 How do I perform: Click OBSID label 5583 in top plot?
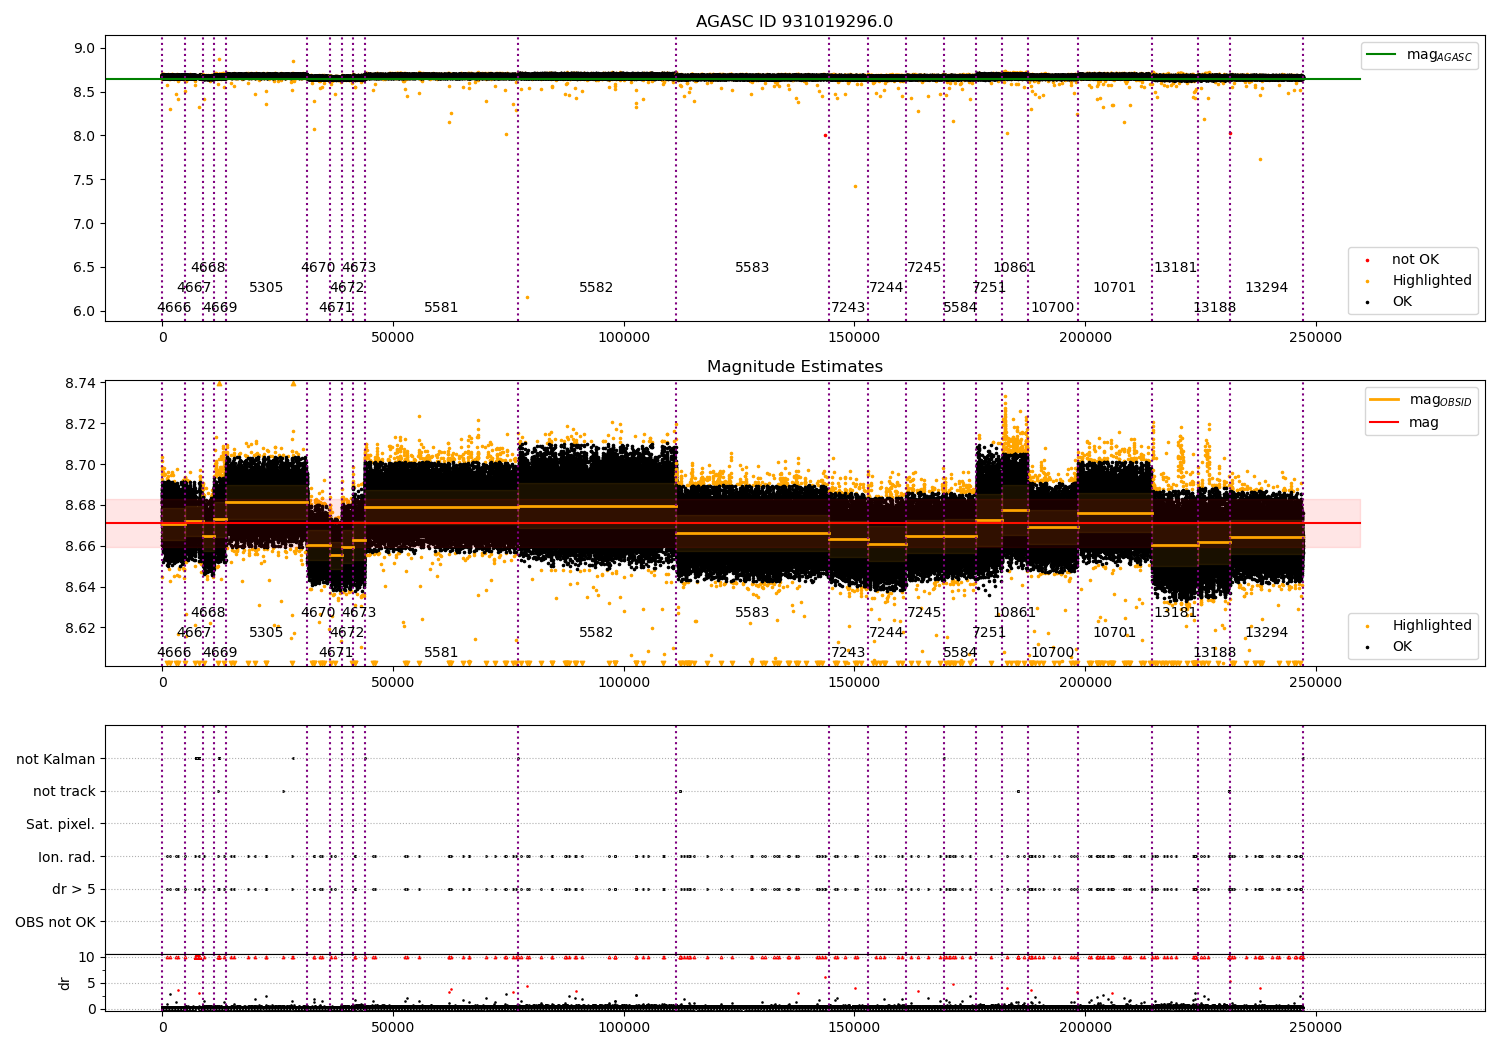[x=752, y=268]
